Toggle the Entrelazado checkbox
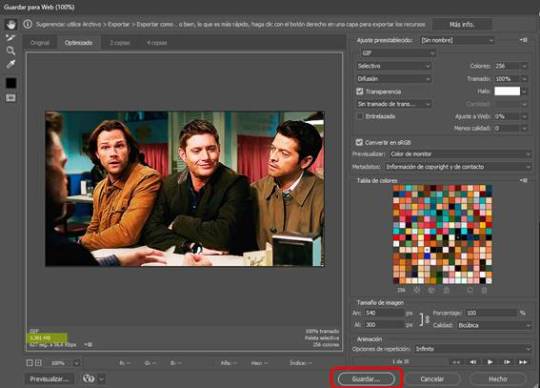The image size is (540, 388). click(360, 116)
